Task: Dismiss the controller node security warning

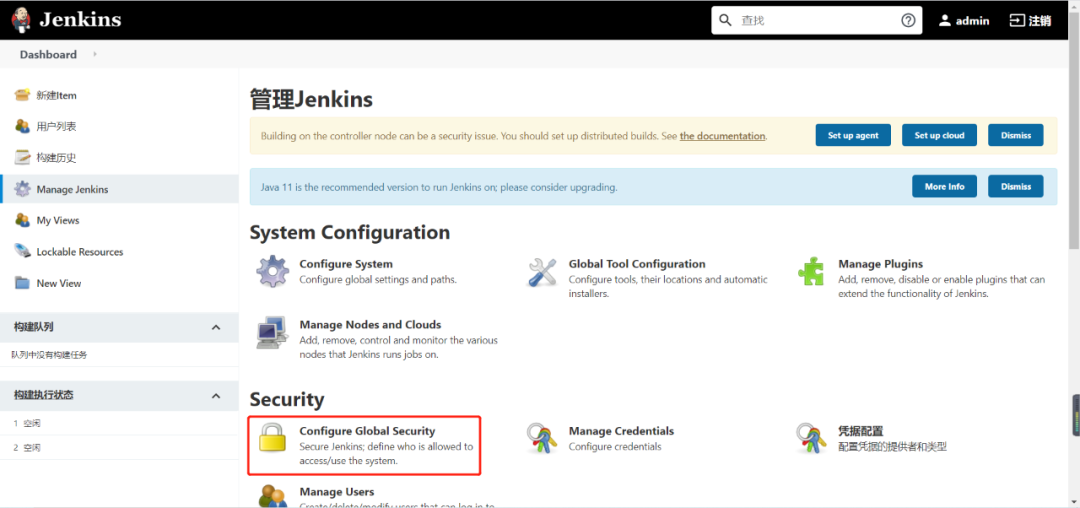Action: pos(1015,135)
